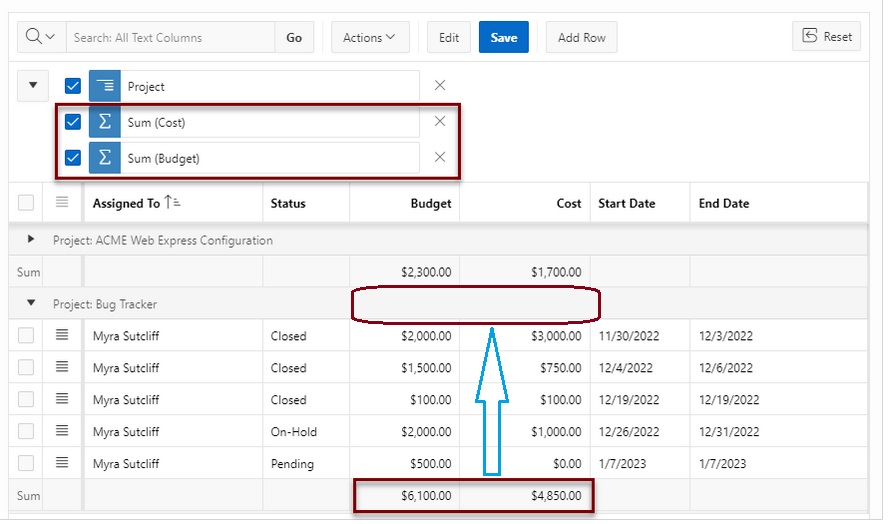
Task: Remove the Sum (Budget) aggregate
Action: pos(439,157)
